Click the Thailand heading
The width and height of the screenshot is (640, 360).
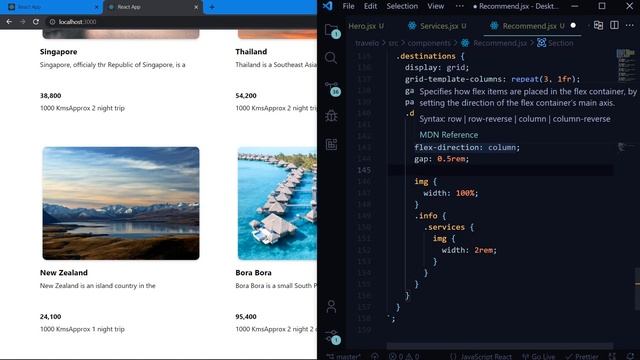pyautogui.click(x=251, y=52)
